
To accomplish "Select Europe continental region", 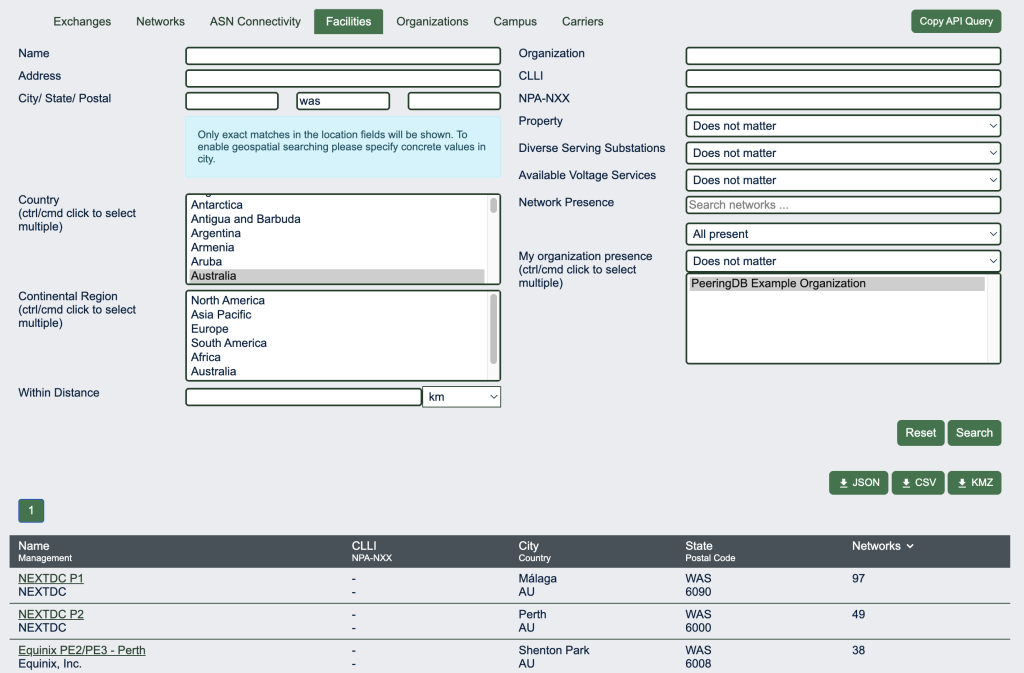I will [336, 329].
